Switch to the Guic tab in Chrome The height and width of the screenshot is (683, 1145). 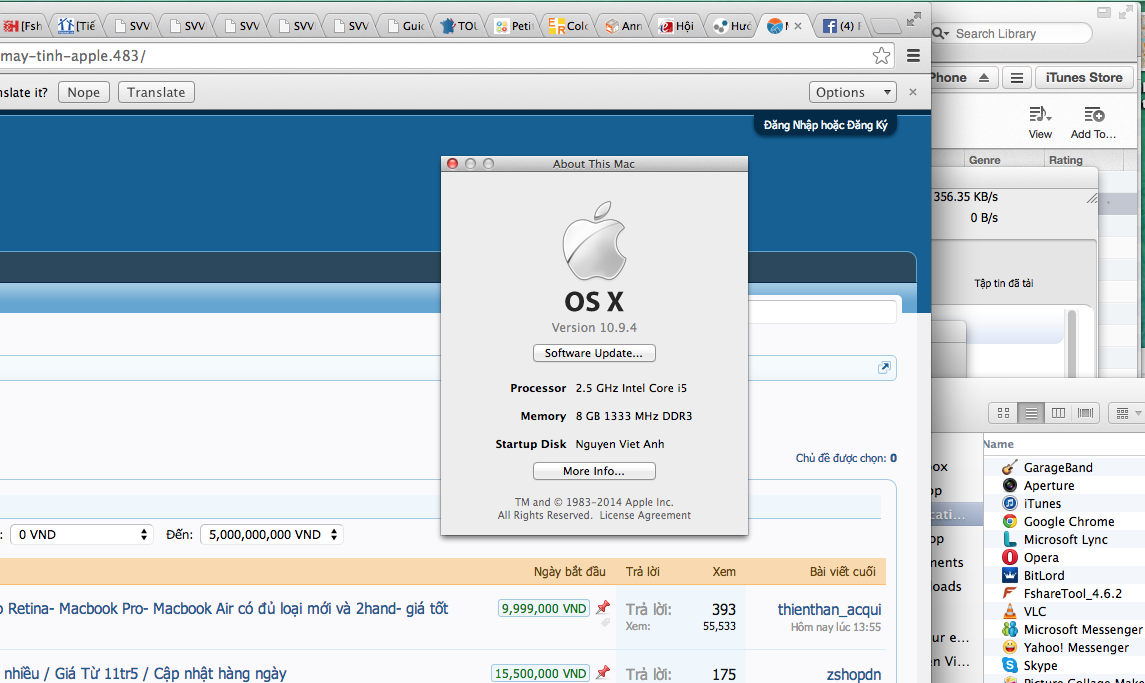pos(405,26)
